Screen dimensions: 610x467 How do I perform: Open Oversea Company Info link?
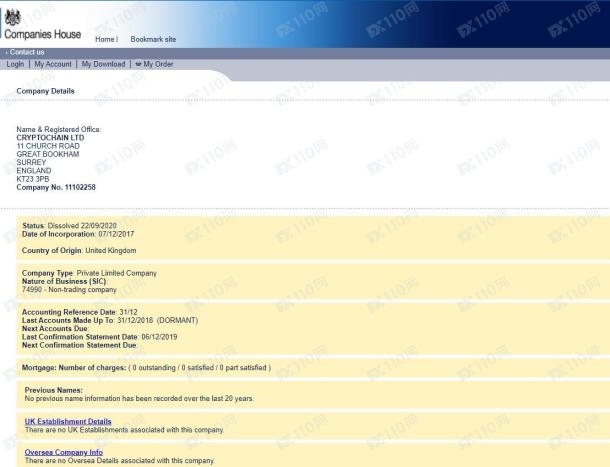tap(64, 452)
